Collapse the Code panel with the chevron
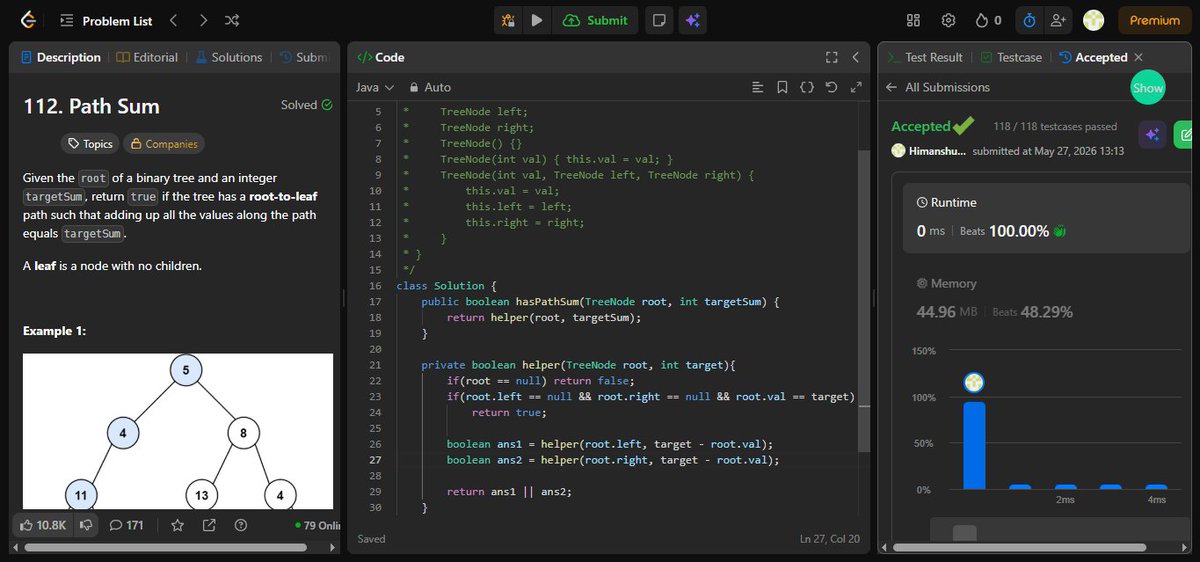Image resolution: width=1200 pixels, height=562 pixels. tap(856, 57)
